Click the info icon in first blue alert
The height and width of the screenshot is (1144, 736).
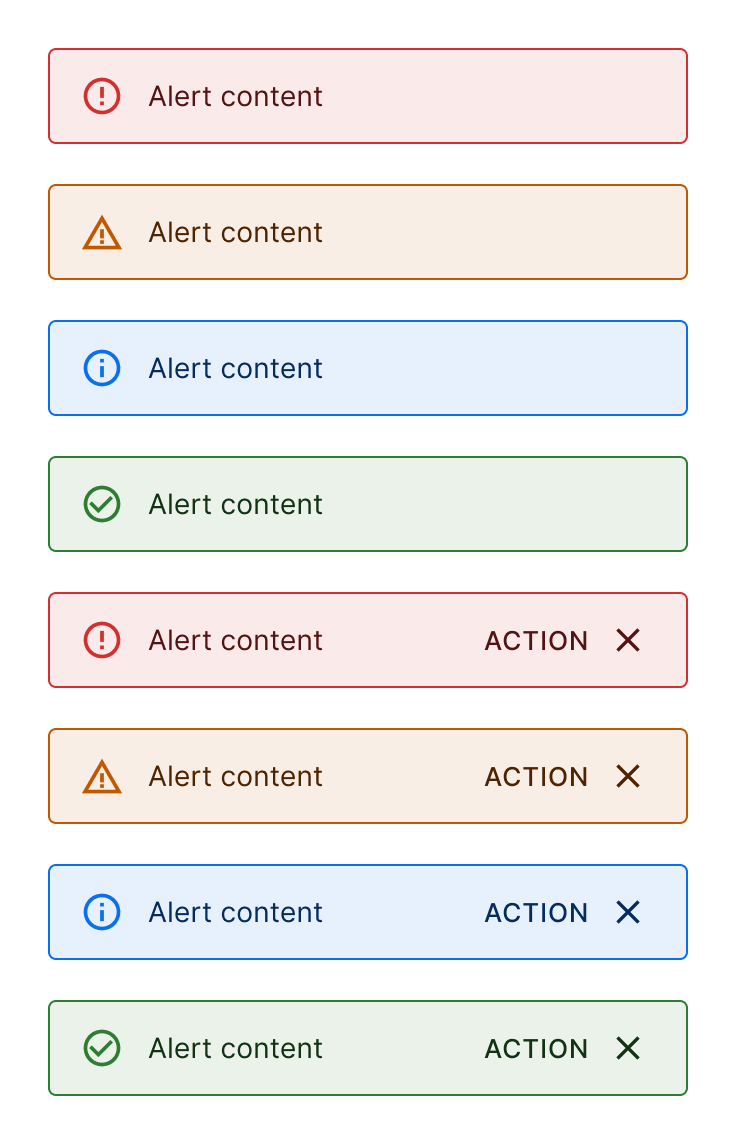(102, 368)
